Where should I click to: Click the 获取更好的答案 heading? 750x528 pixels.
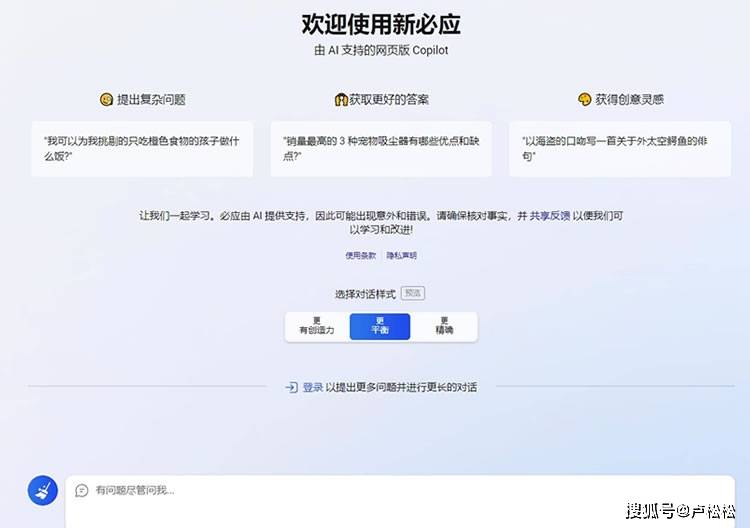(389, 99)
